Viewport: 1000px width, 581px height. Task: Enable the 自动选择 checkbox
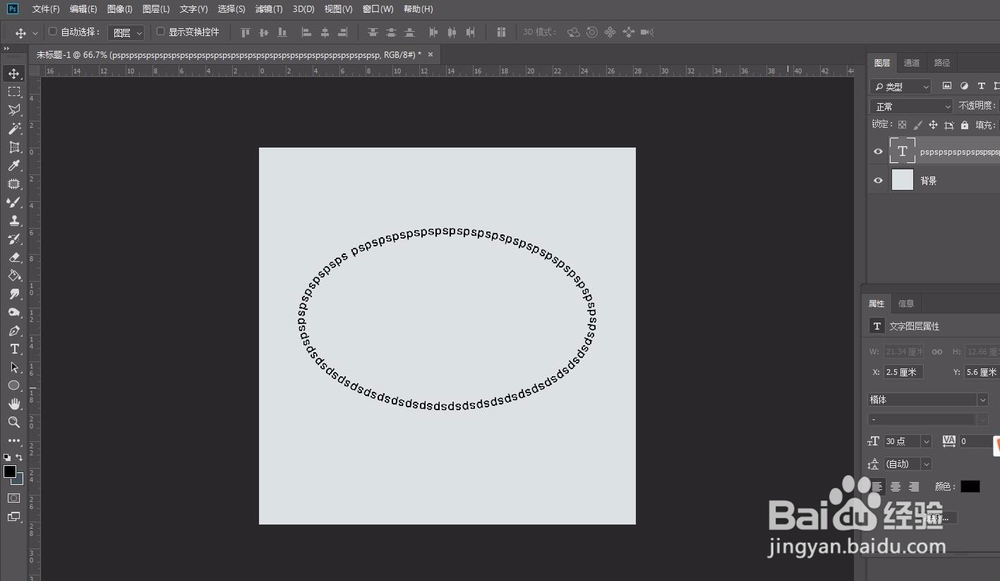53,31
